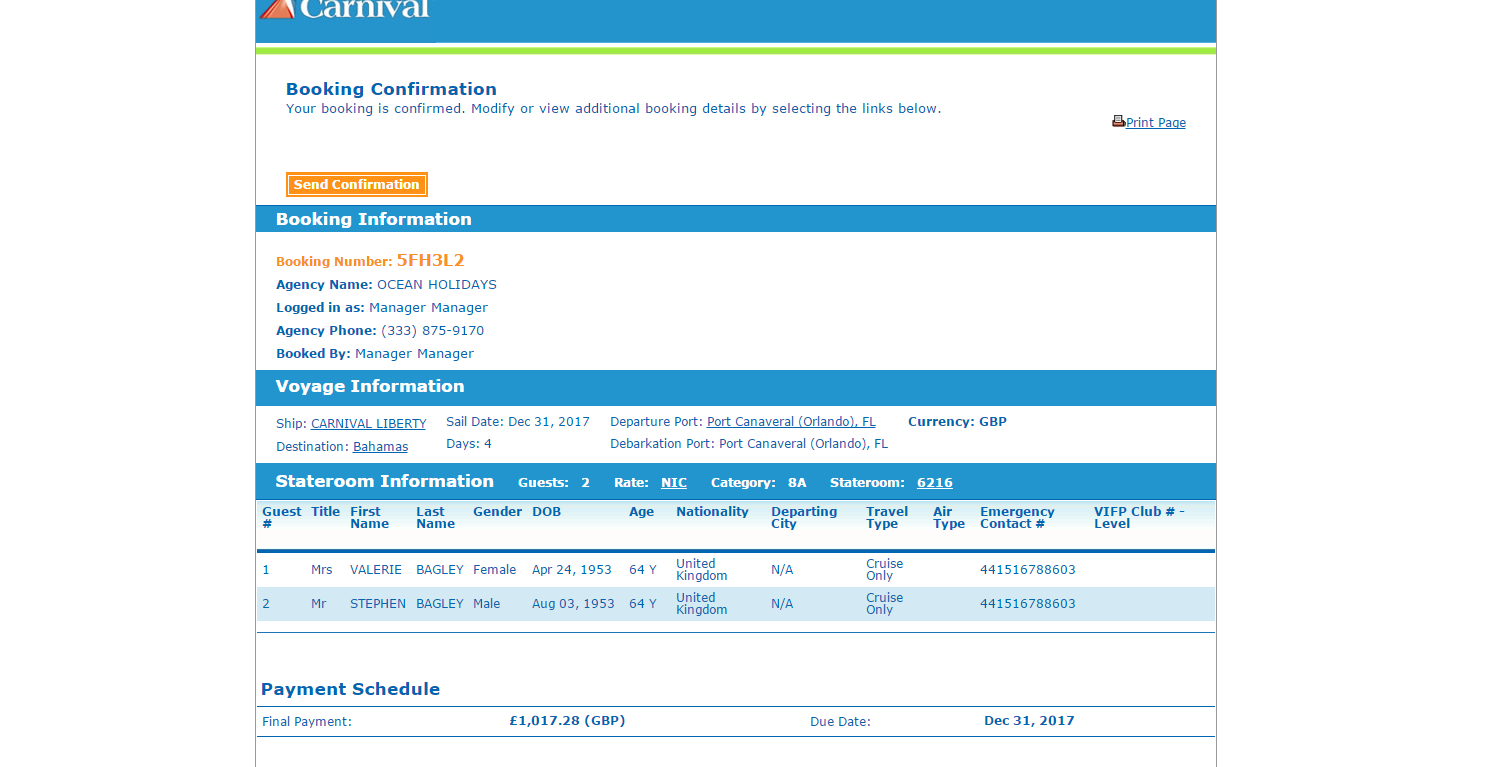Screen dimensions: 1510x767
Task: Click the Final Payment: label
Action: pyautogui.click(x=307, y=722)
